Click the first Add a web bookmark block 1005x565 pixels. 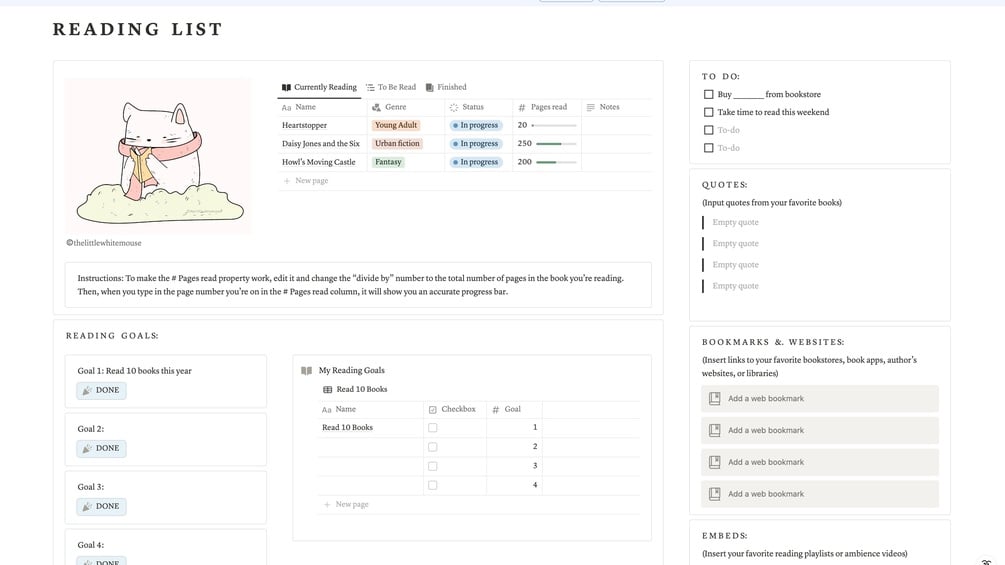point(820,398)
